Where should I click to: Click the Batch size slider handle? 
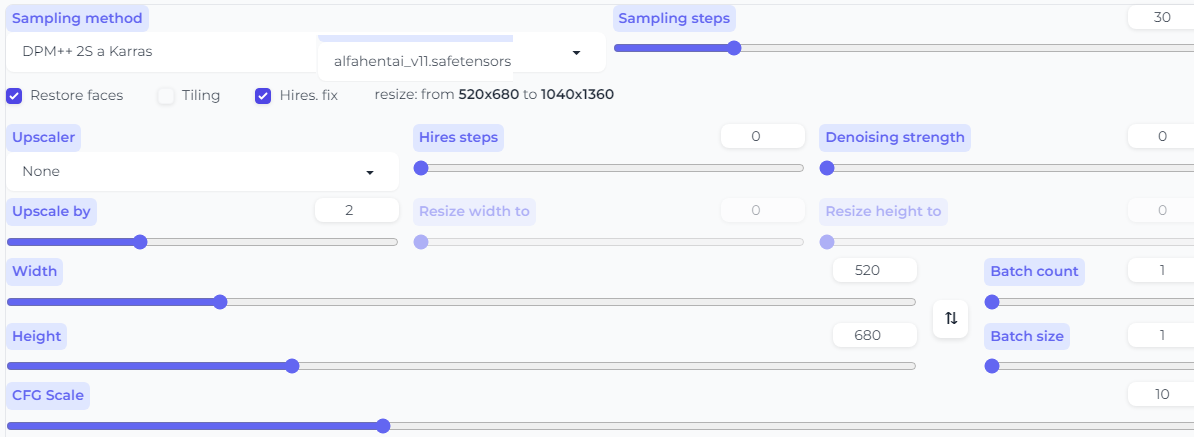992,366
